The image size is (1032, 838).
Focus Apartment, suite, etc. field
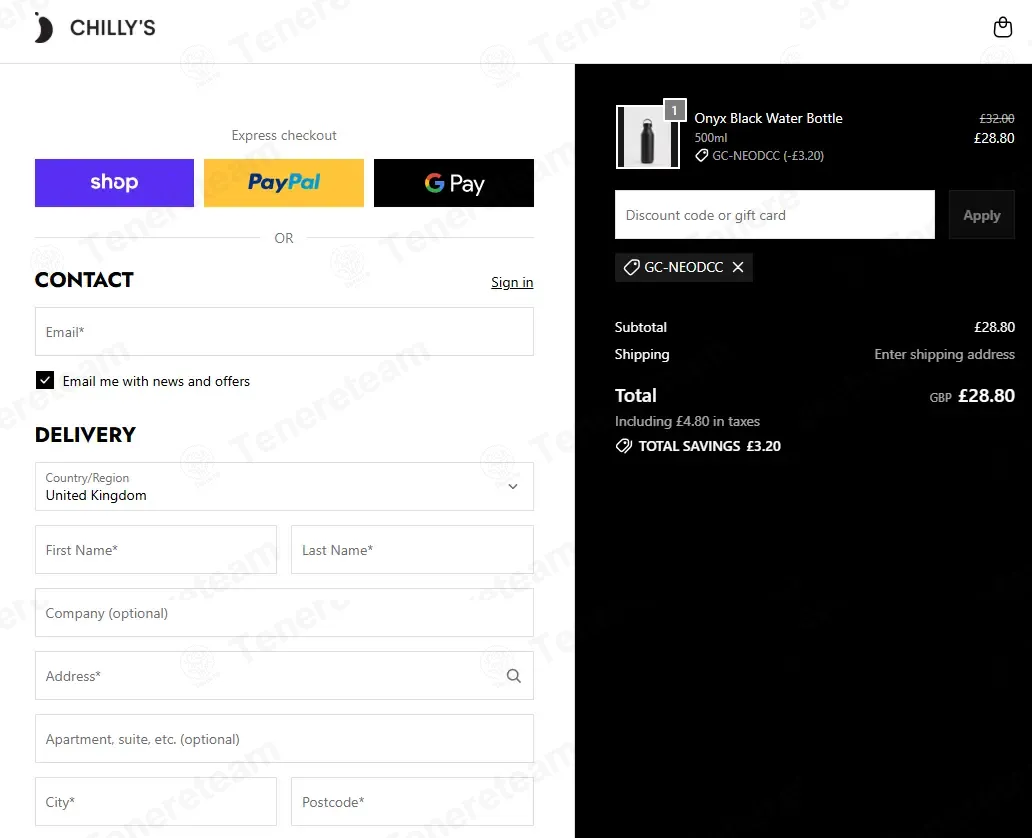[x=284, y=739]
